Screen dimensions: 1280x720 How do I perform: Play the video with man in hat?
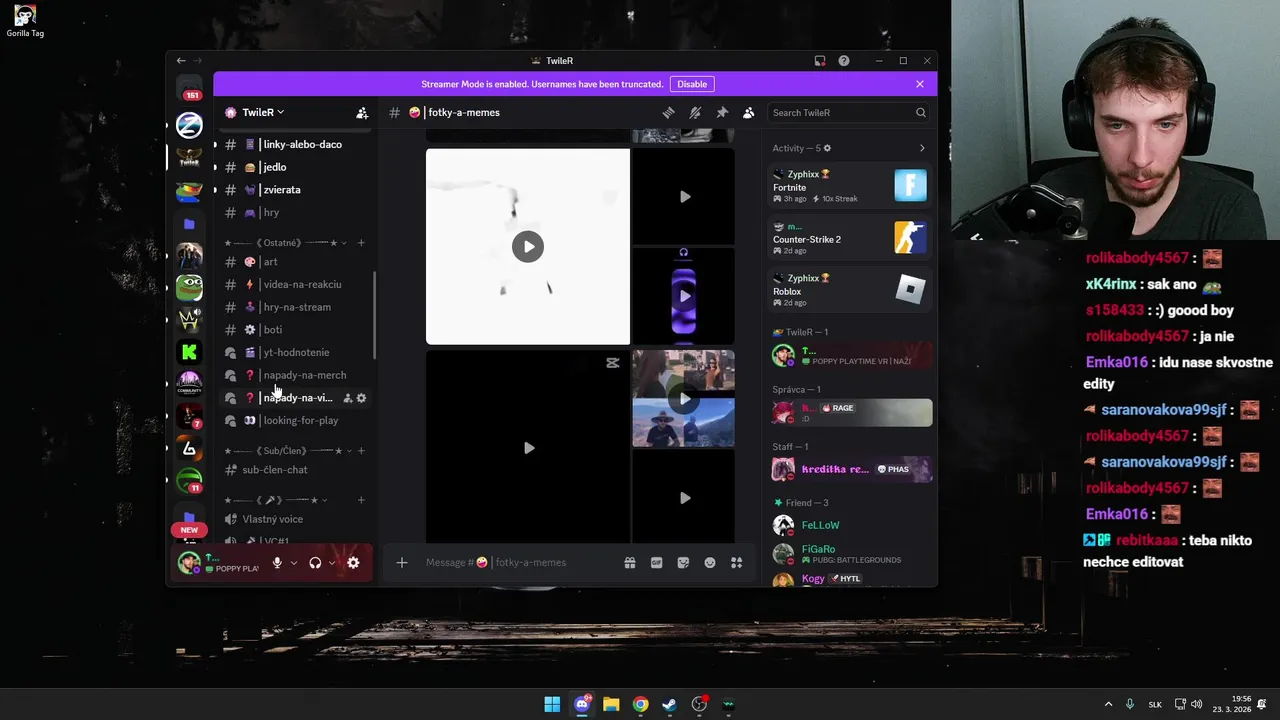click(x=684, y=399)
